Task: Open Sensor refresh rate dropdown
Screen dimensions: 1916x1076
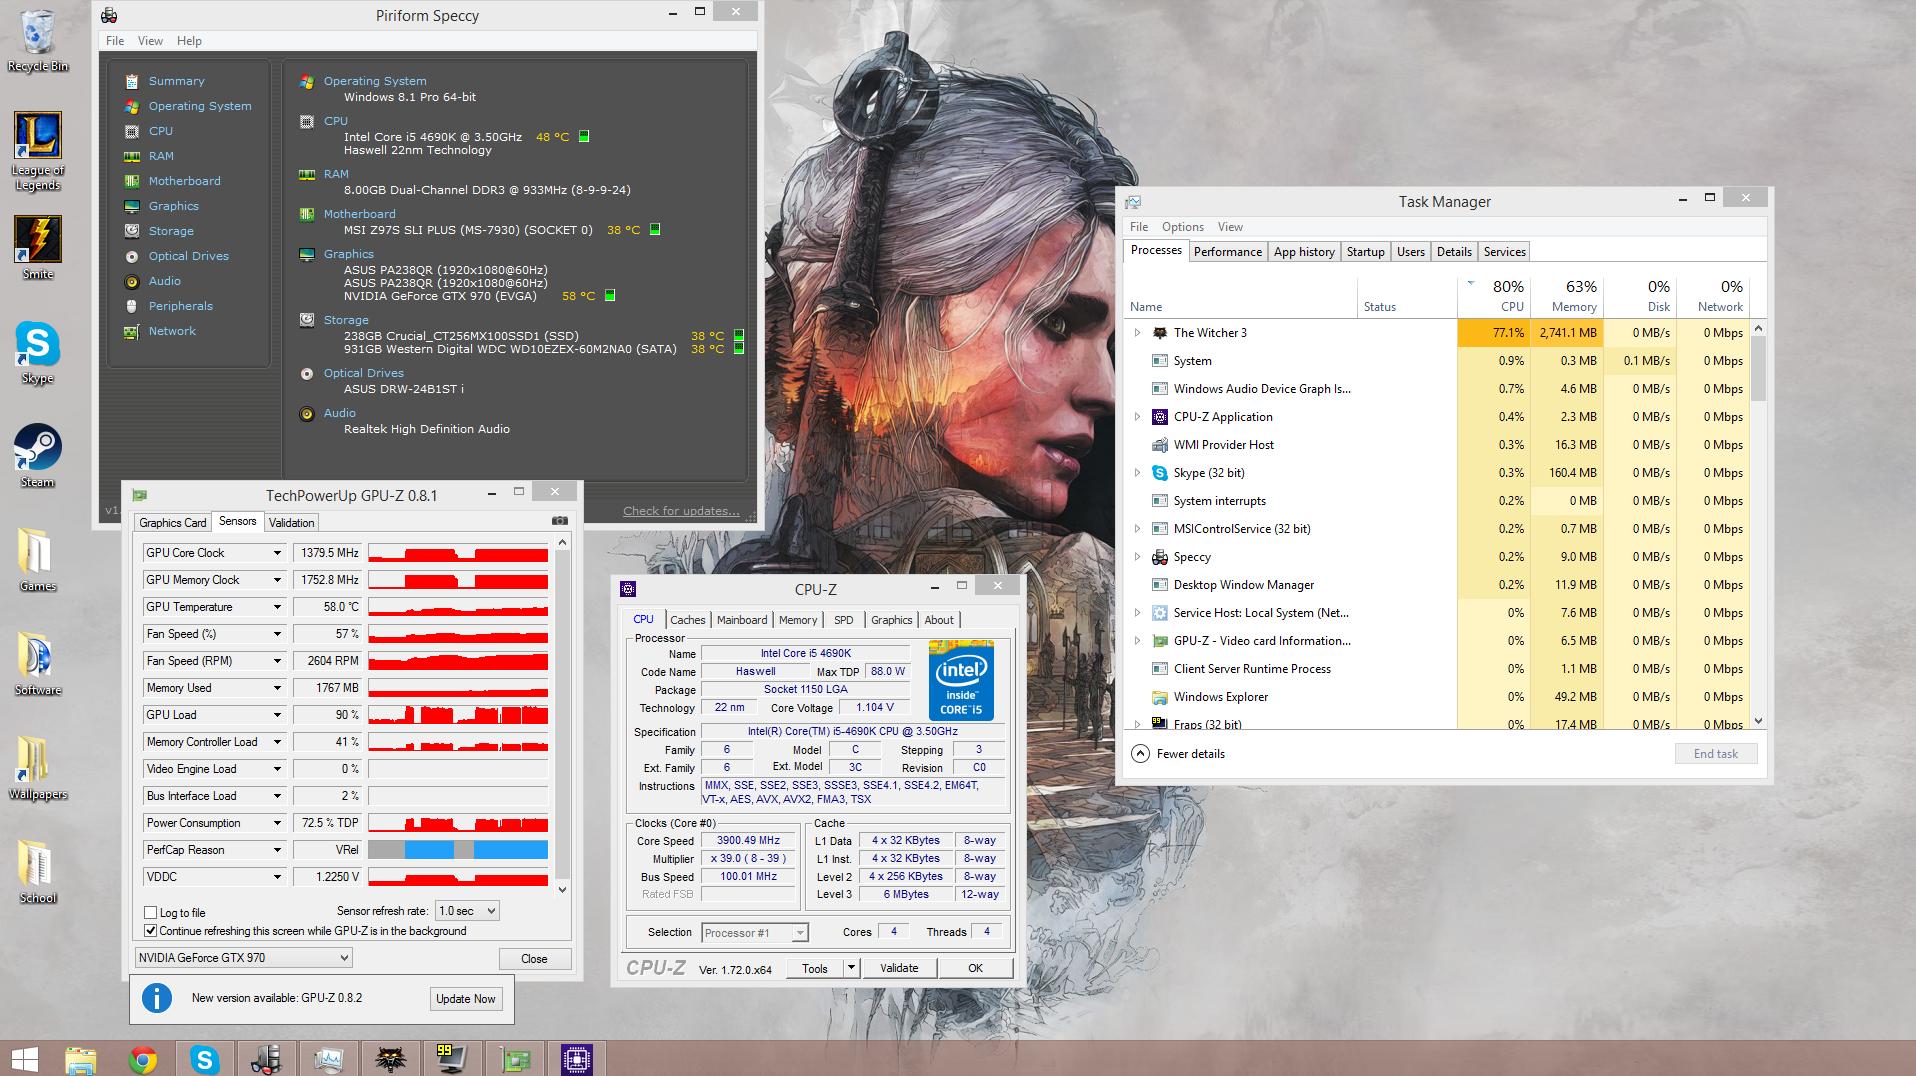Action: pos(467,911)
